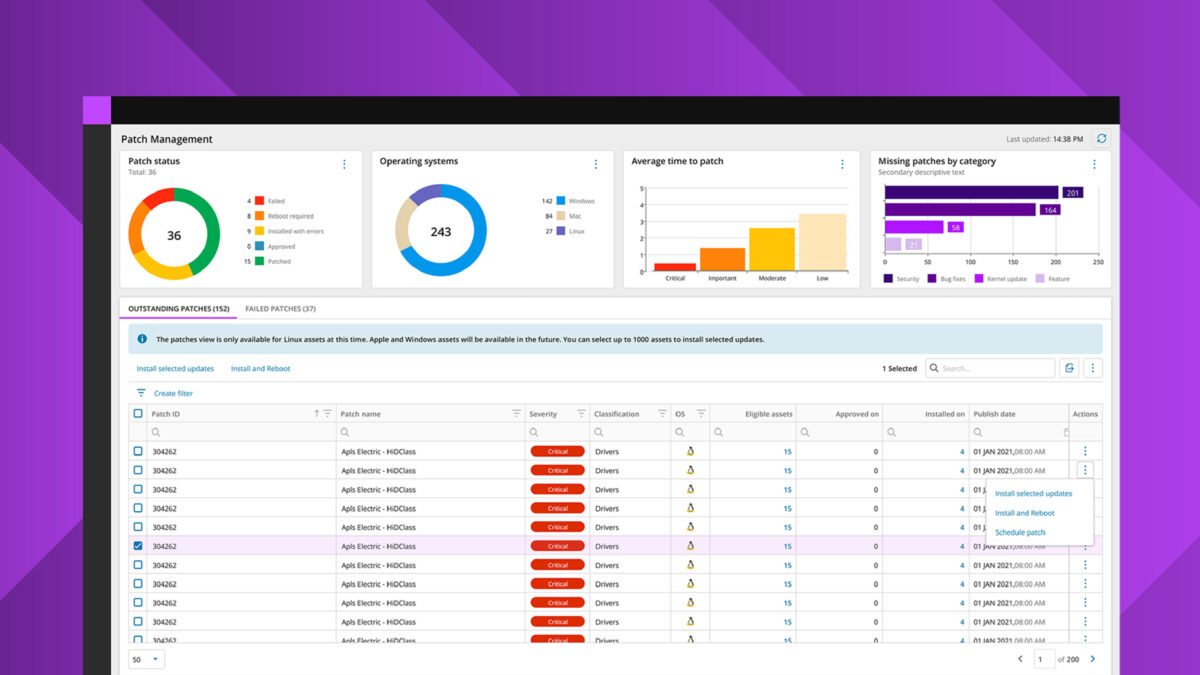Toggle the select-all checkbox in the table header

click(x=137, y=413)
